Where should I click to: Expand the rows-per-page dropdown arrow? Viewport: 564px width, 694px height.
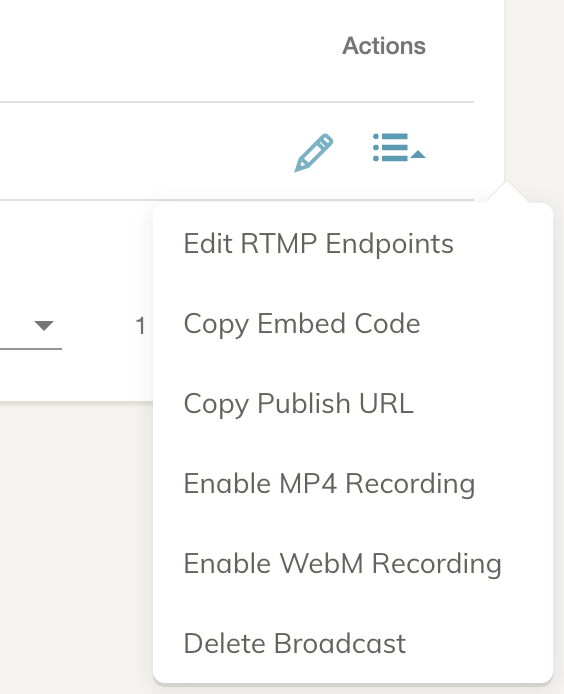pyautogui.click(x=44, y=326)
